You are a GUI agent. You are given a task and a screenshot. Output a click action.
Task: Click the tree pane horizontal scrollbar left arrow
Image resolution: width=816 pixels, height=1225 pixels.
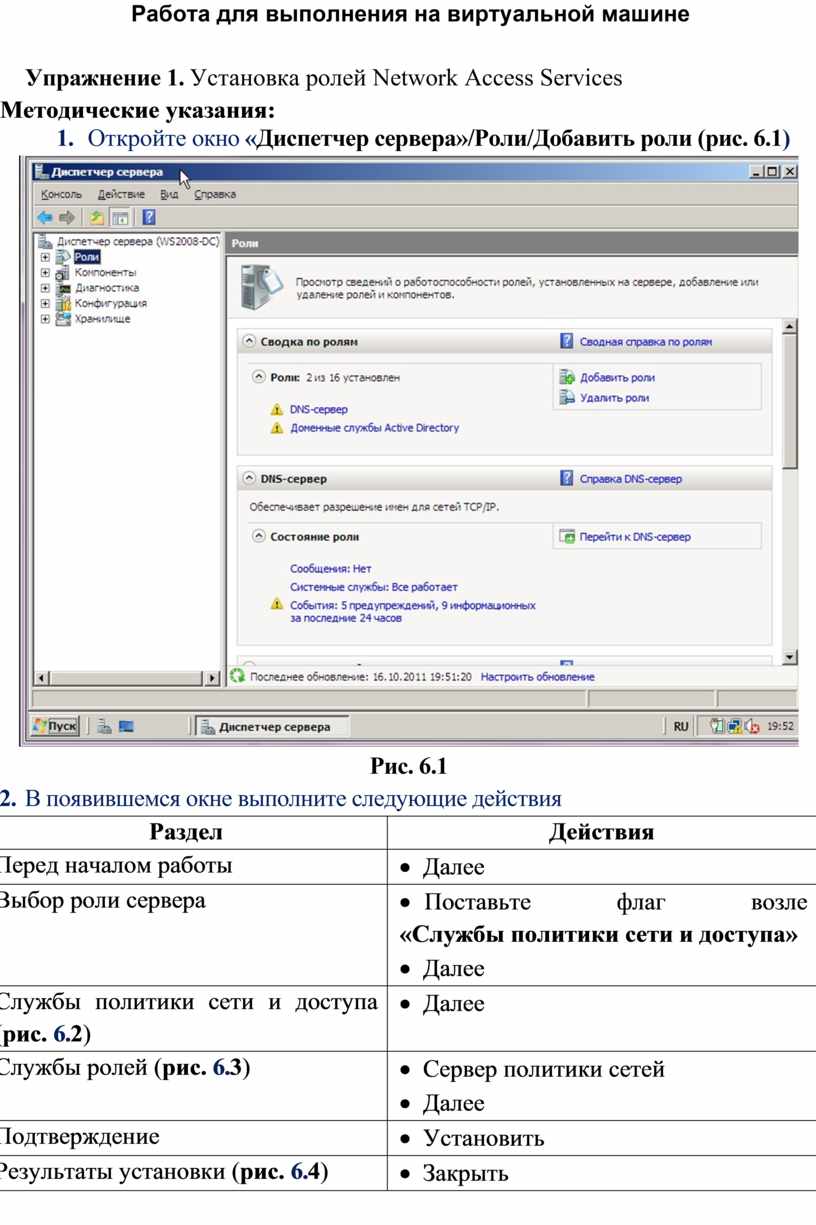click(41, 677)
